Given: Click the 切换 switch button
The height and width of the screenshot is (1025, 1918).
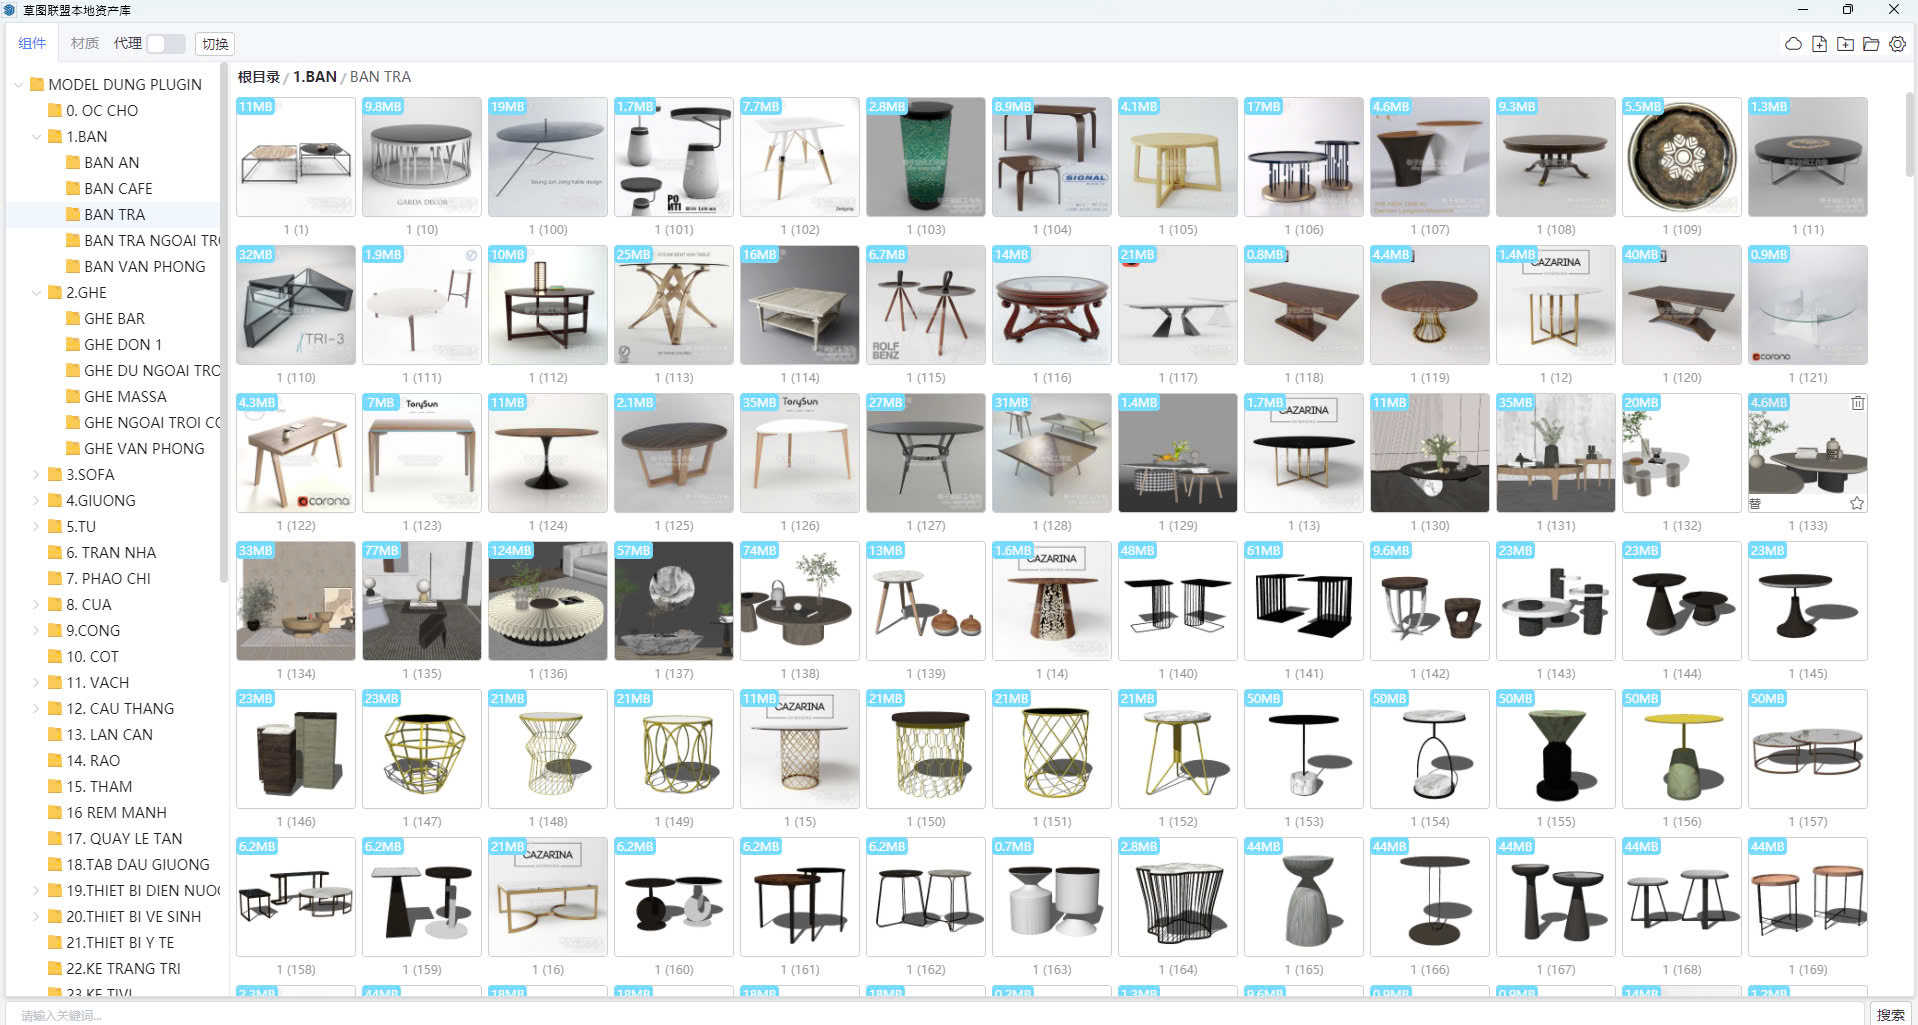Looking at the screenshot, I should (215, 44).
